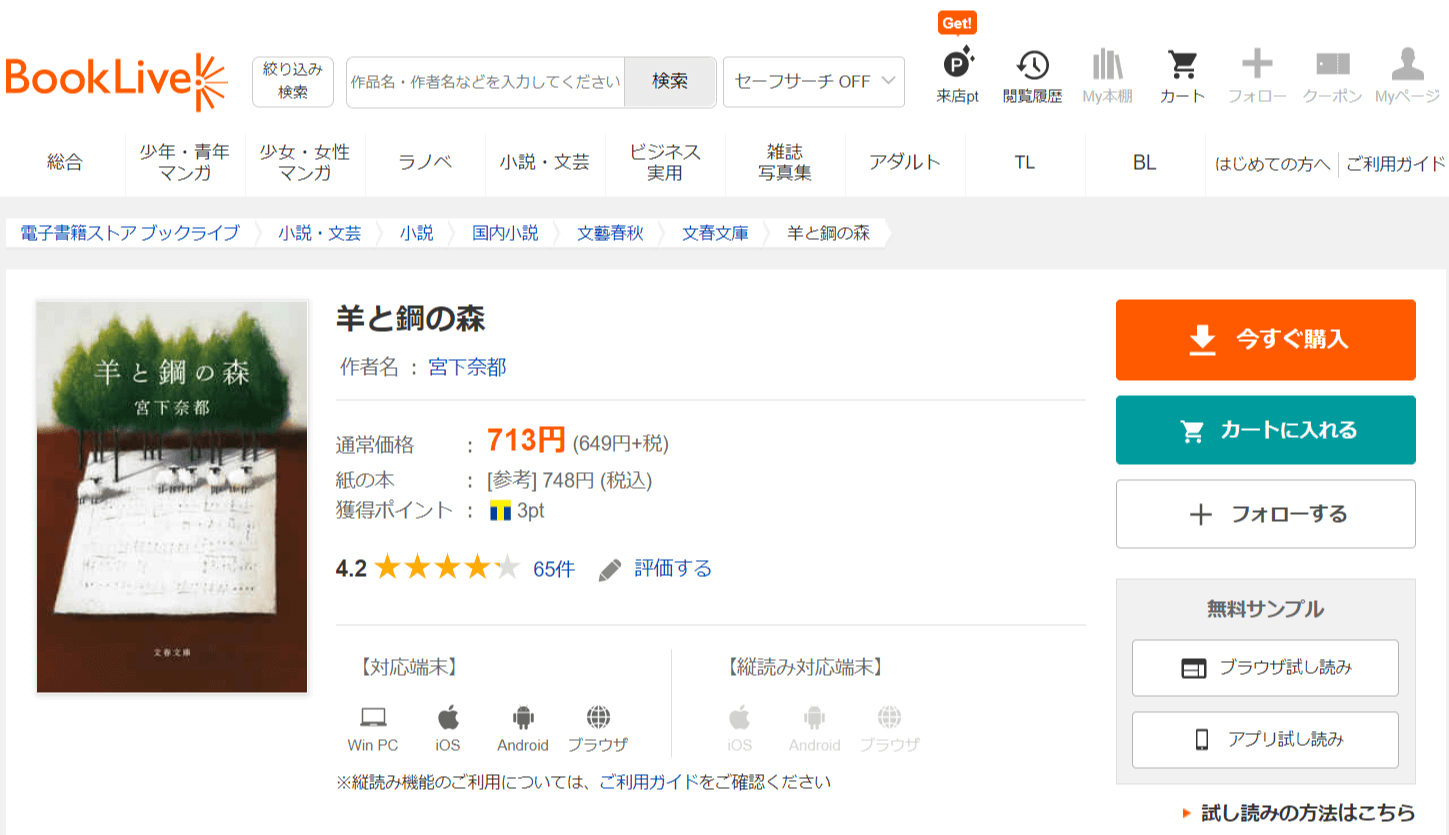
Task: Open the クーポン coupon icon
Action: (1332, 66)
